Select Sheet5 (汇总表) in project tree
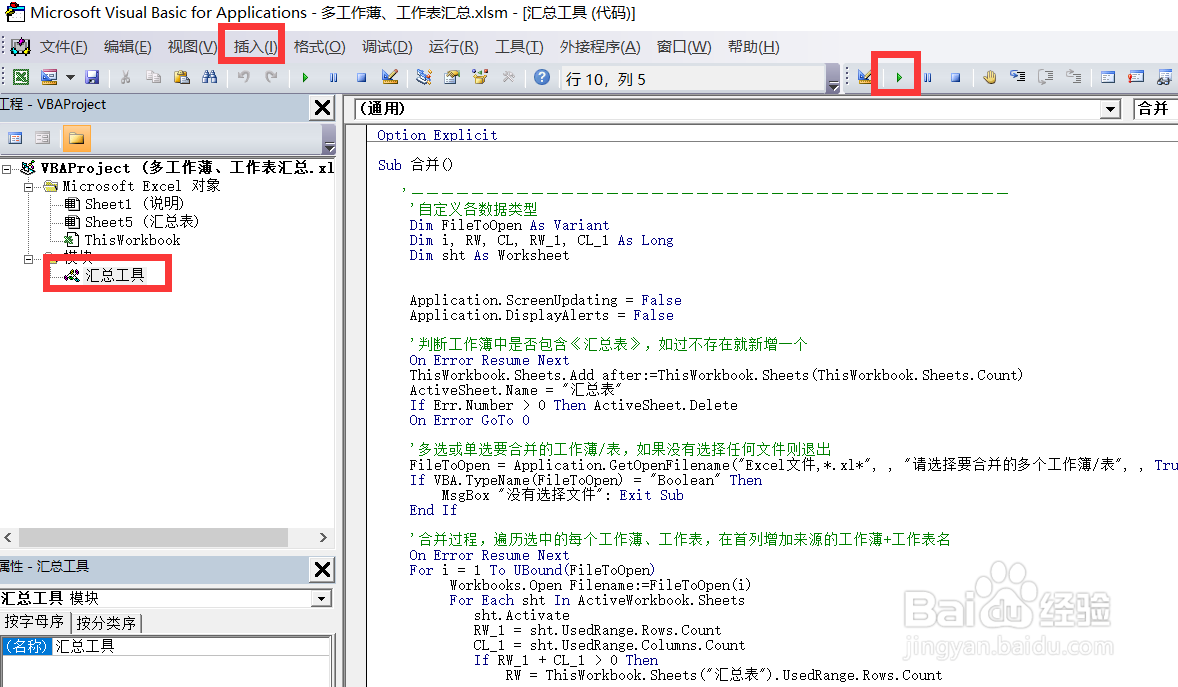The height and width of the screenshot is (687, 1178). click(x=131, y=222)
